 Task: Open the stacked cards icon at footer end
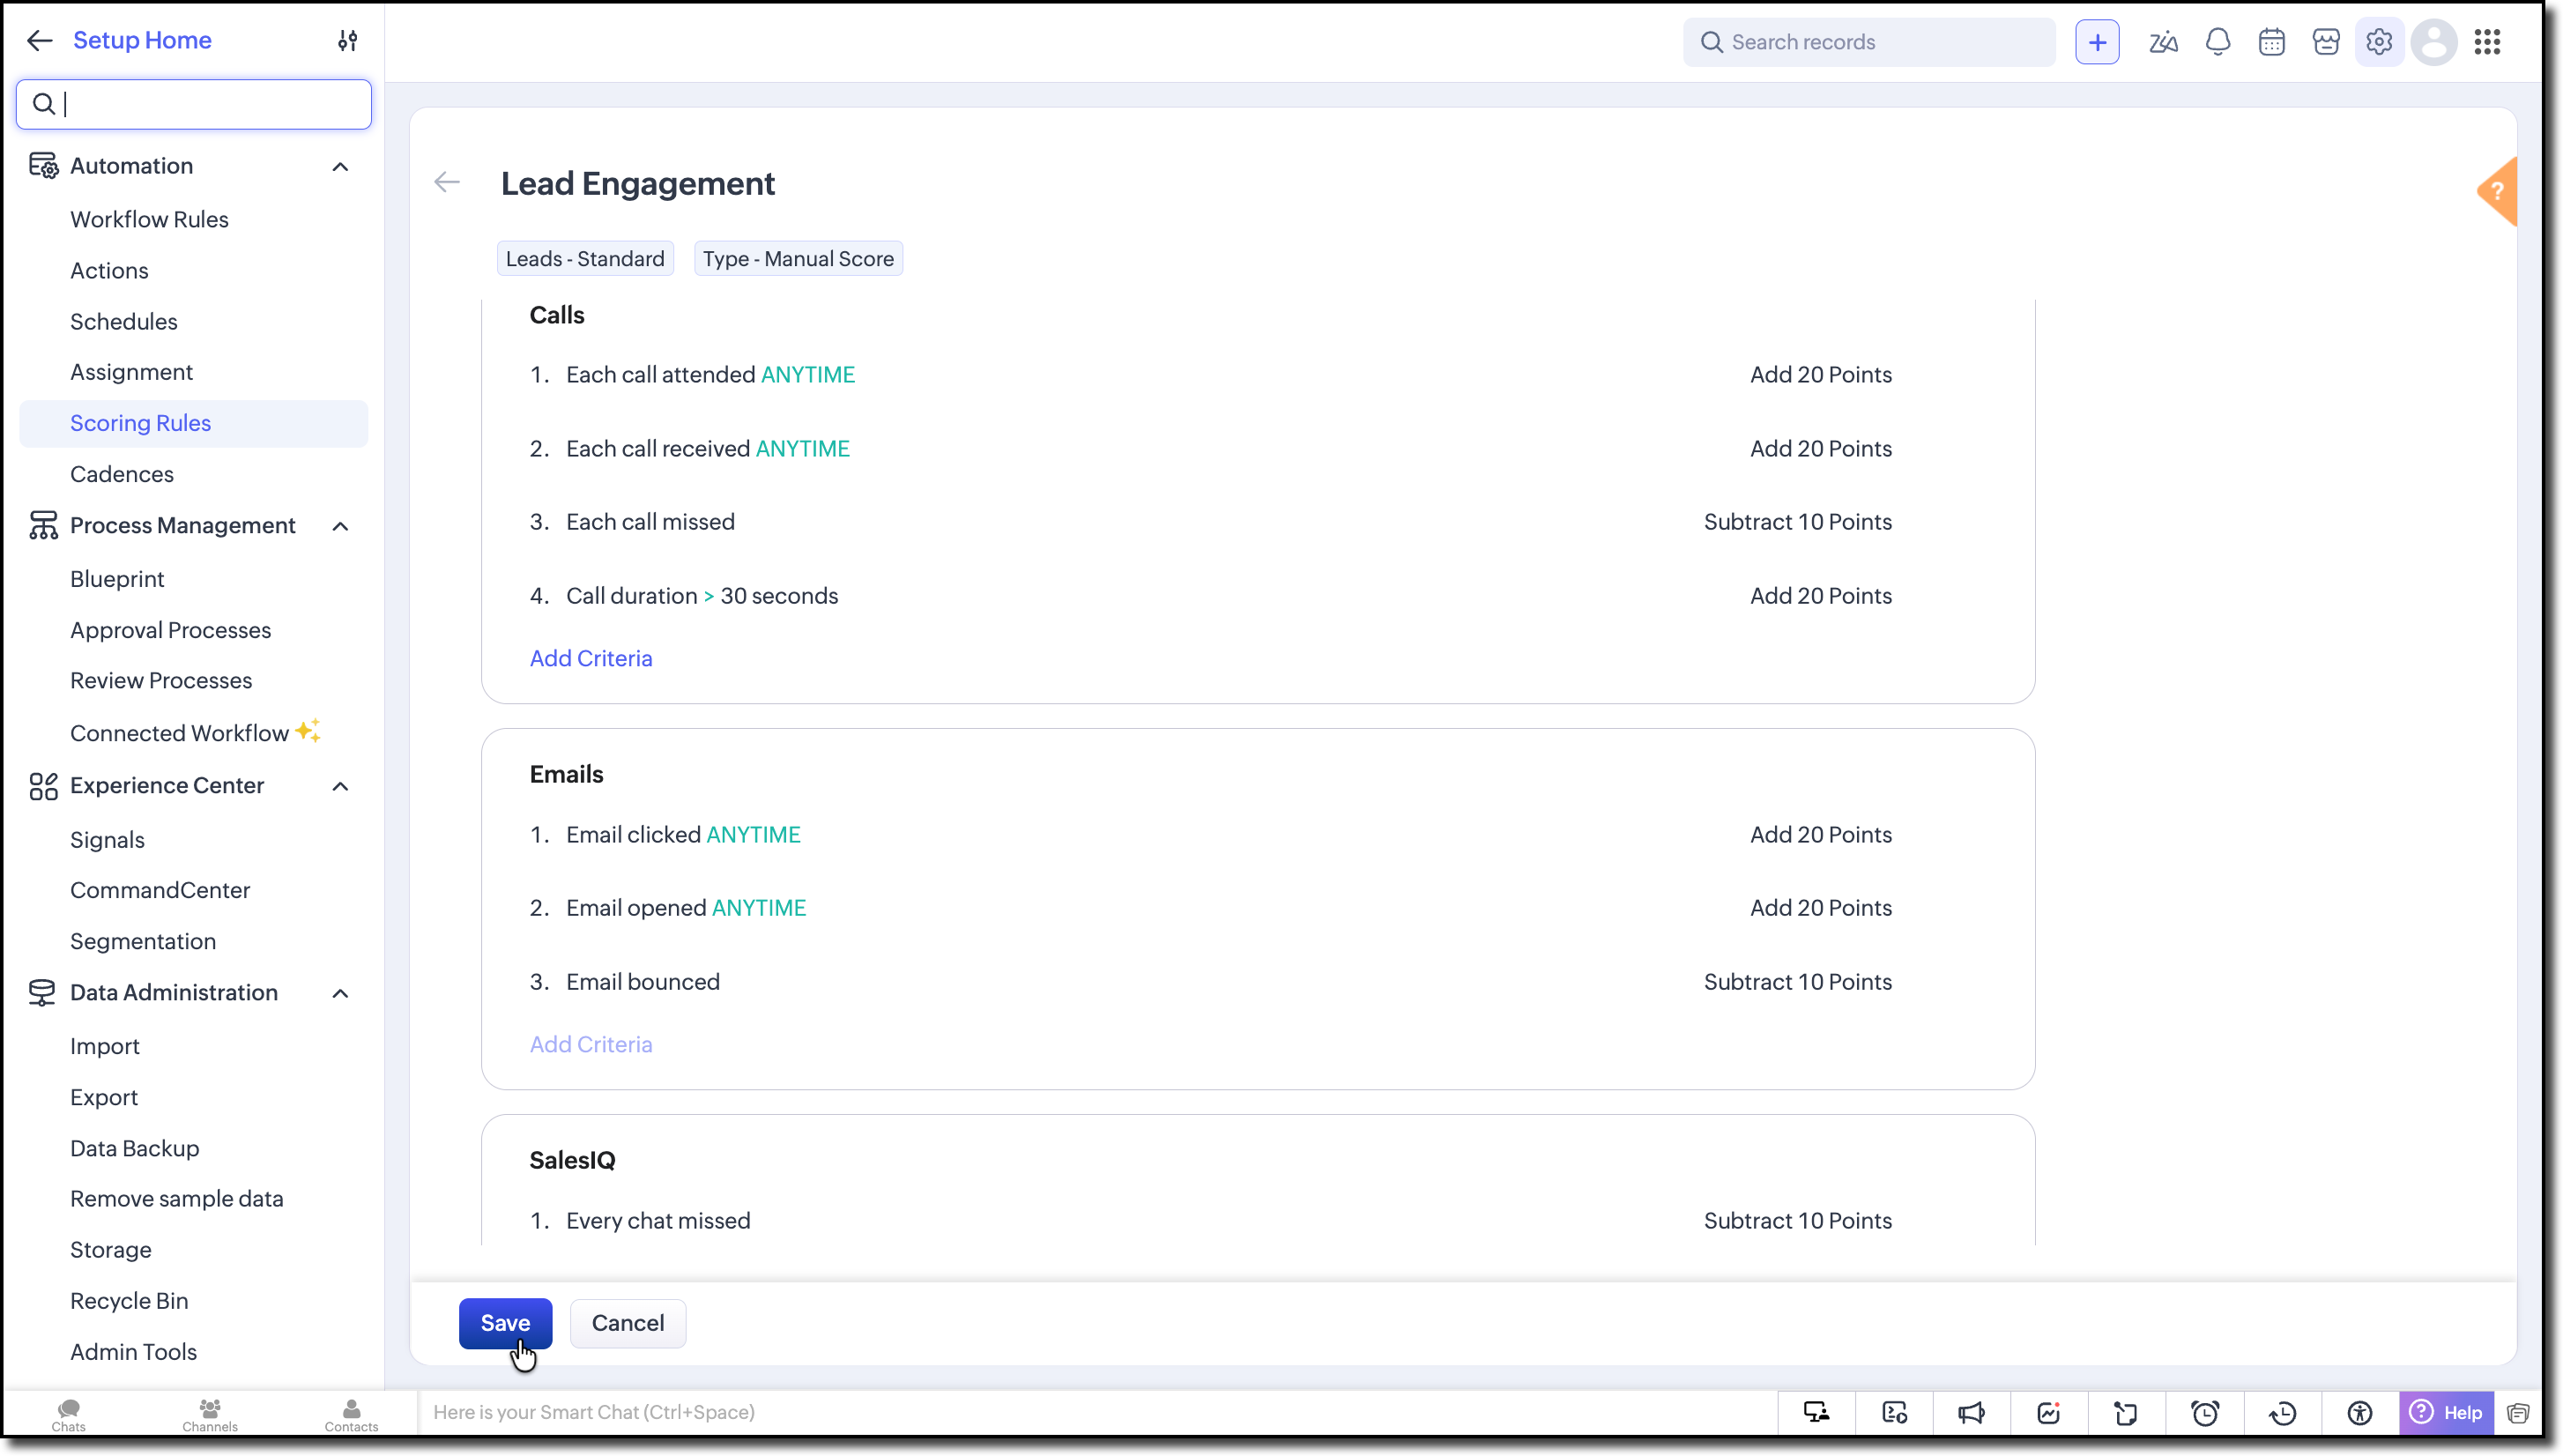coord(2518,1412)
